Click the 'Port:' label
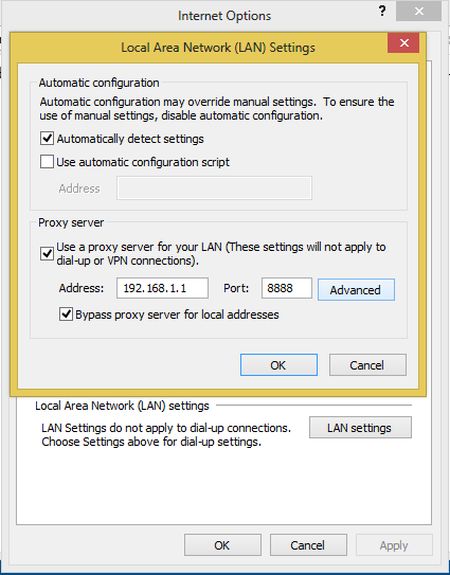This screenshot has width=450, height=575. [236, 288]
